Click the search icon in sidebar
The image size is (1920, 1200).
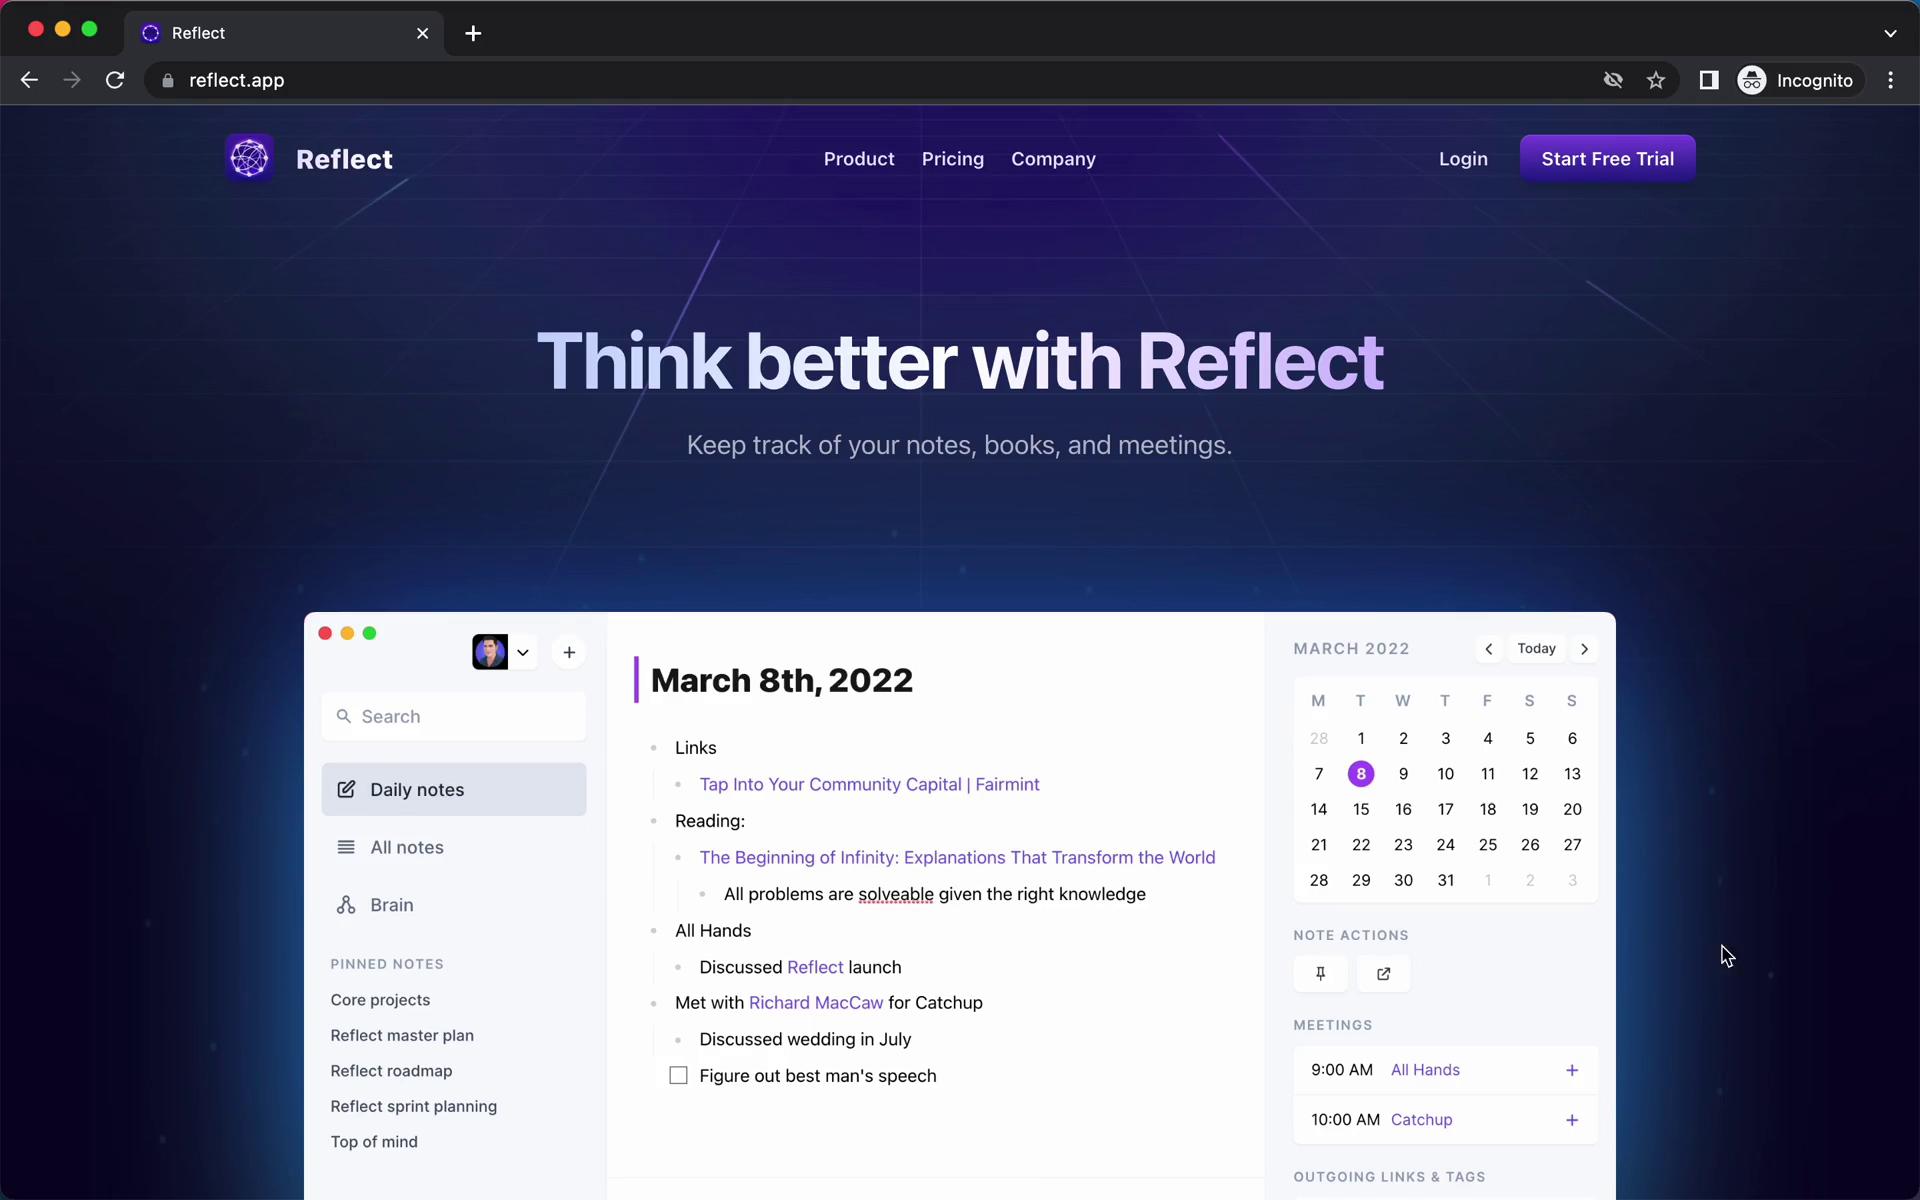click(344, 715)
